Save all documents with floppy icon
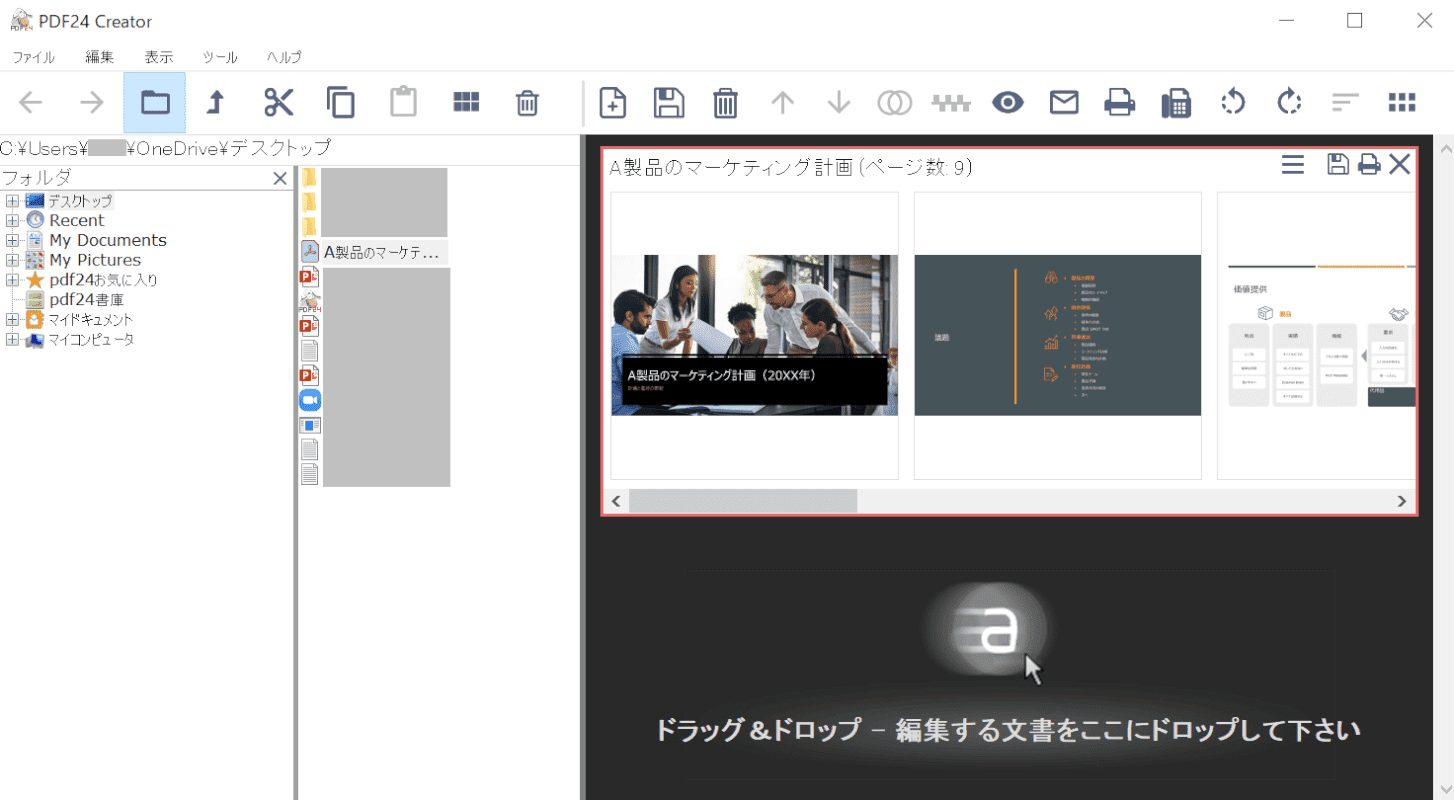 [668, 102]
